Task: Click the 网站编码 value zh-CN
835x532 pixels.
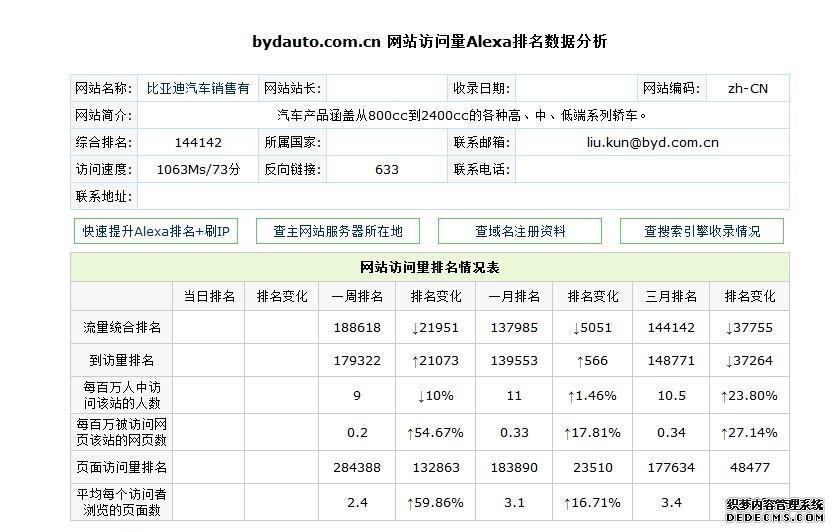Action: tap(748, 88)
